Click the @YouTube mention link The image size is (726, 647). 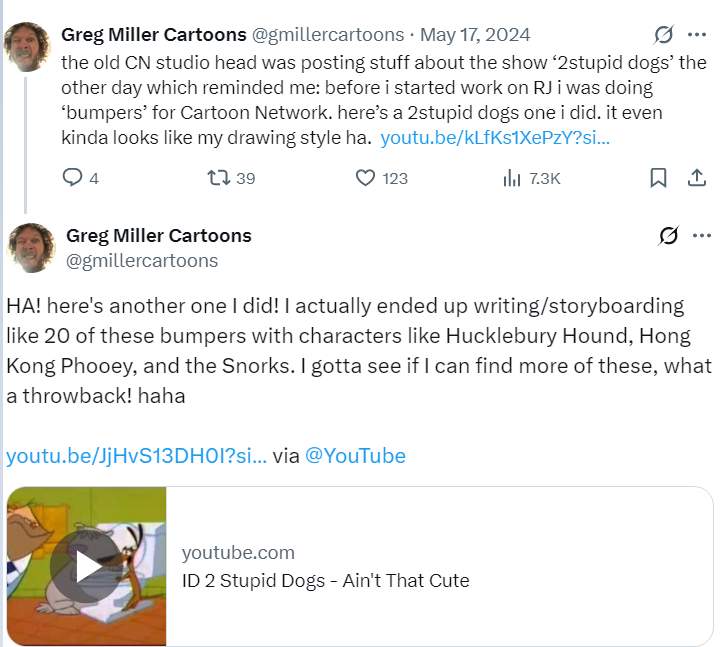[355, 456]
